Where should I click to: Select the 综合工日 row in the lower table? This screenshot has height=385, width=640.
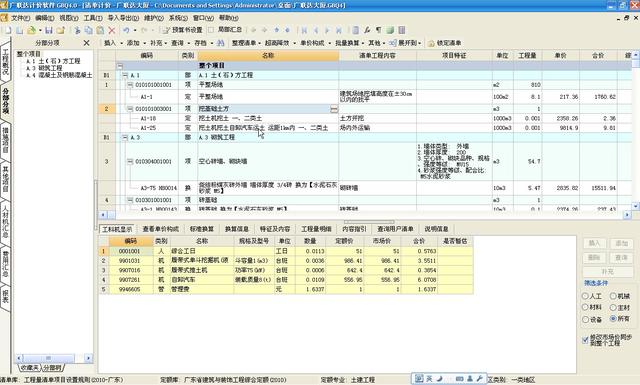click(x=287, y=251)
